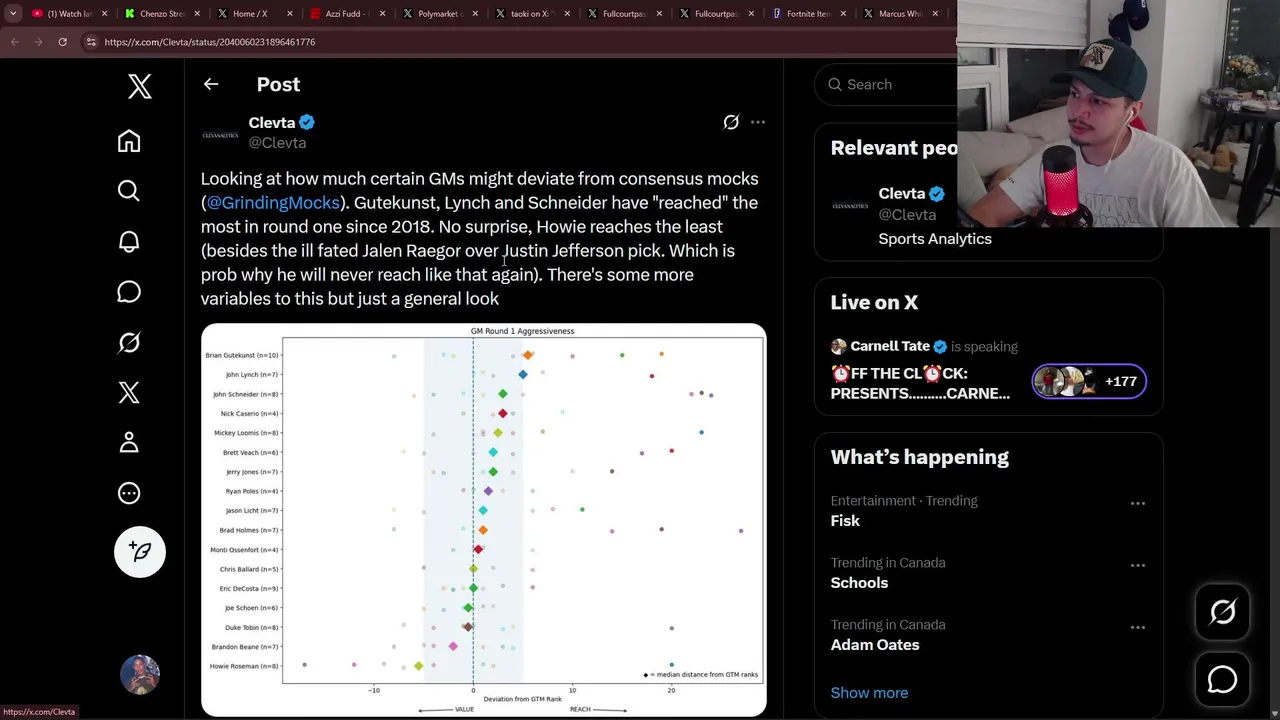Screen dimensions: 1280x720
Task: Open Grok icon in the sidebar
Action: tap(129, 342)
